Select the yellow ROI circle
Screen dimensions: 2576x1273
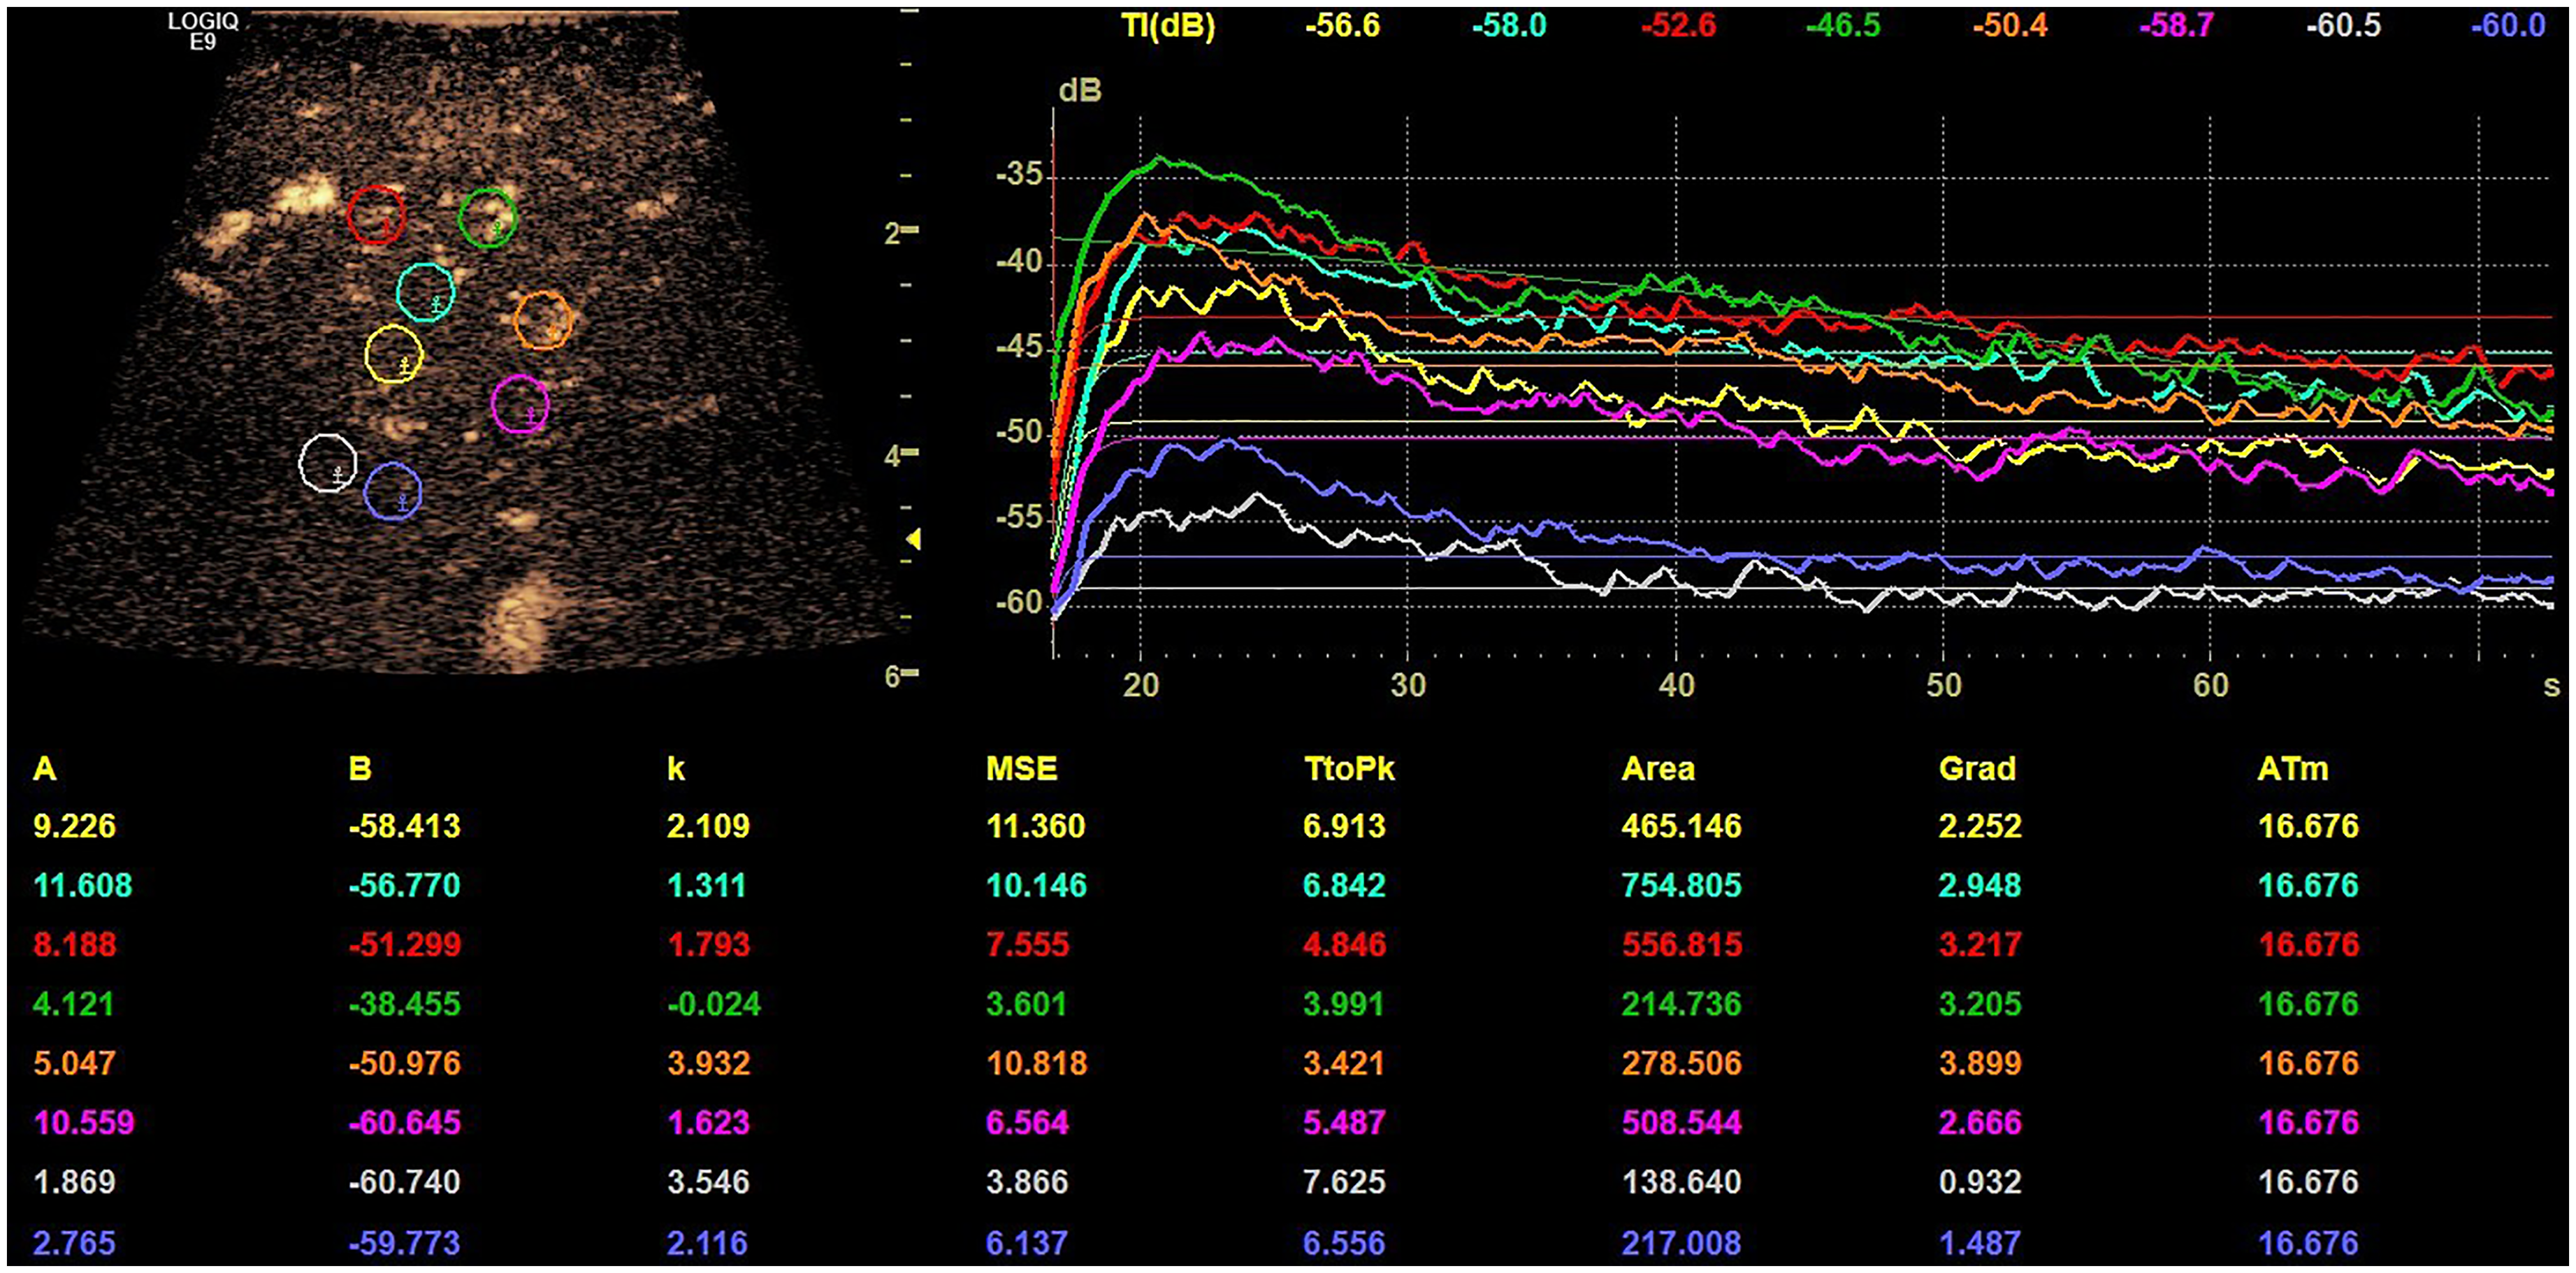394,354
